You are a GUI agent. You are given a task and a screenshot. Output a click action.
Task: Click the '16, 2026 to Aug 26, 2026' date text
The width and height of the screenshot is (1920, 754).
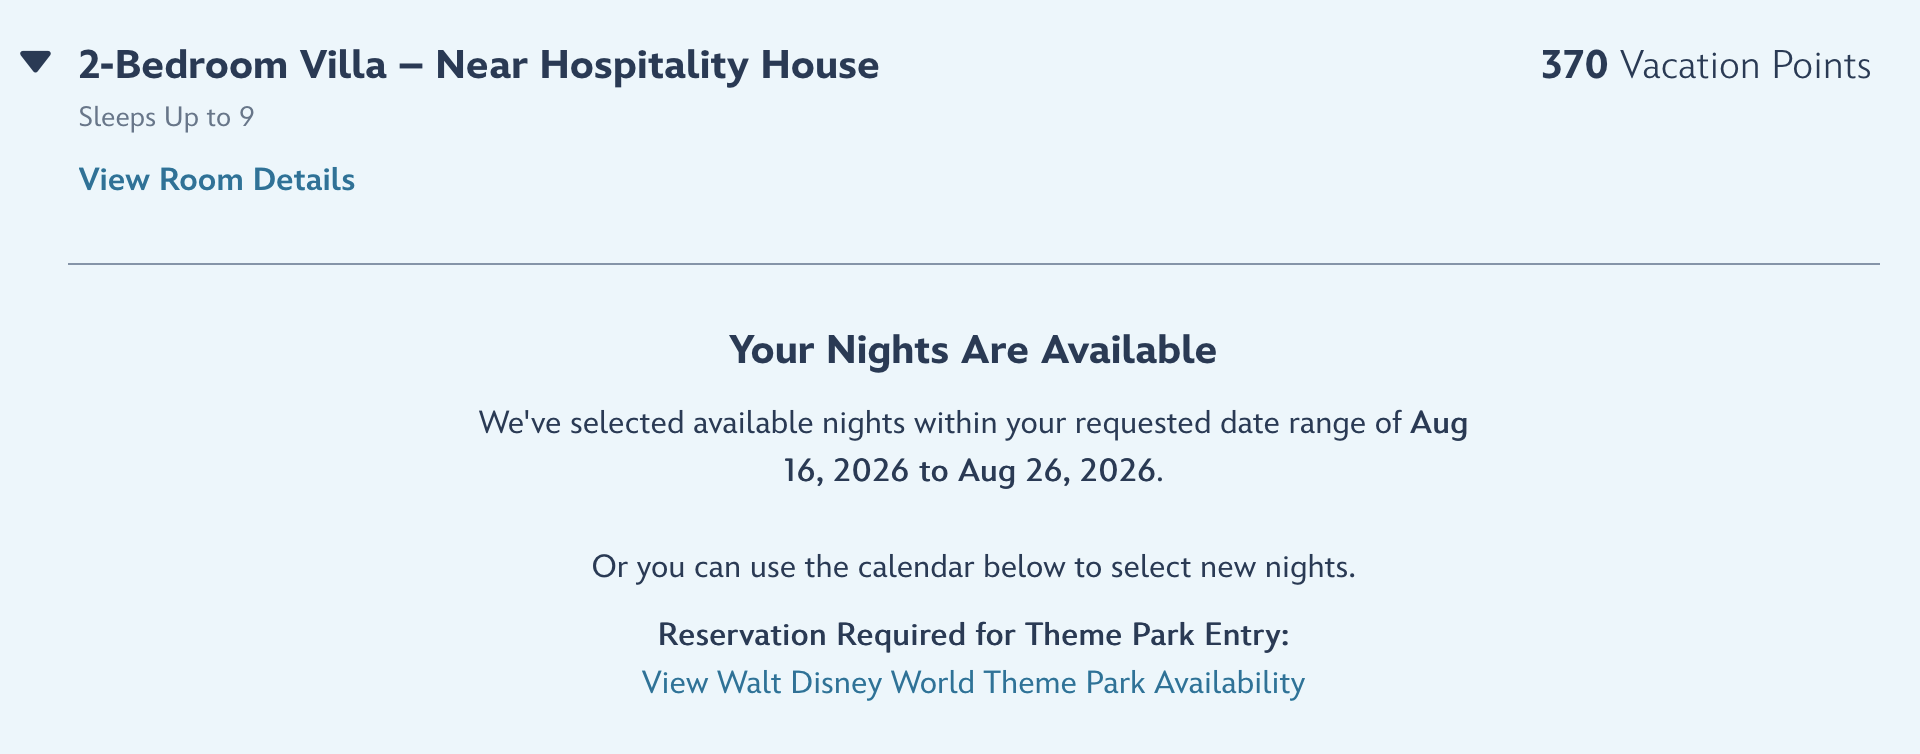970,470
